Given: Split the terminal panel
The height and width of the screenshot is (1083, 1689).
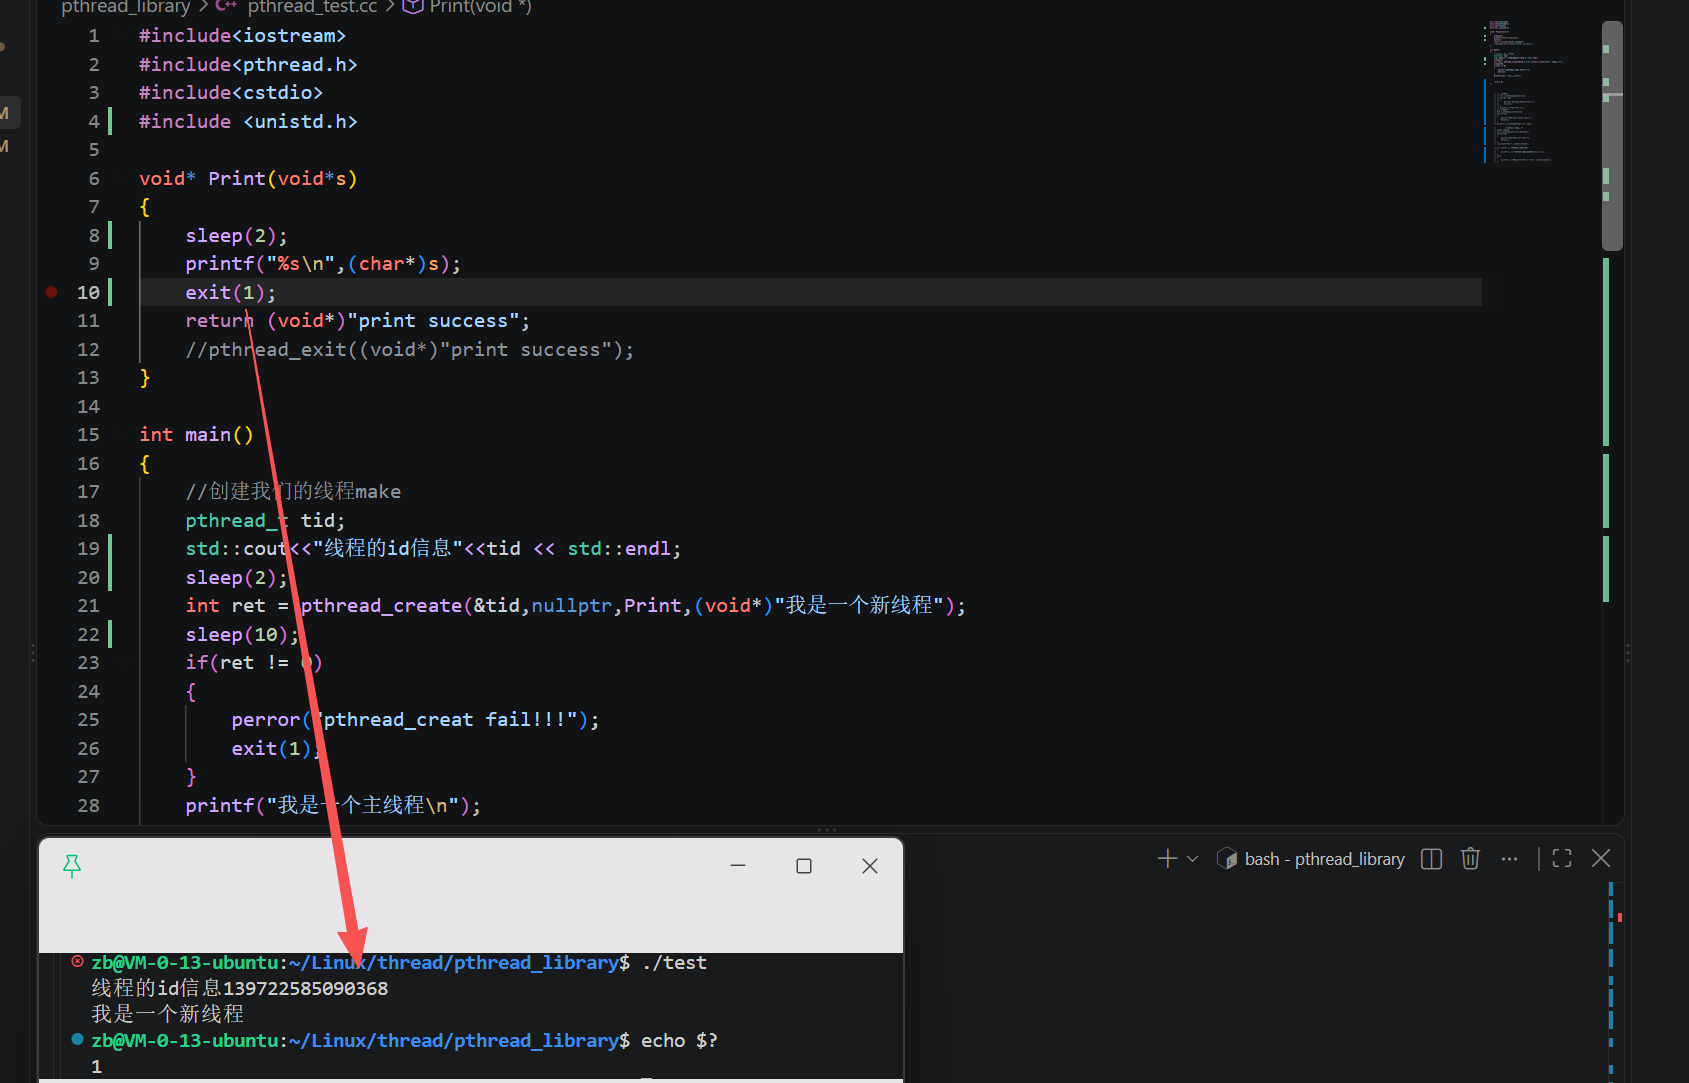Looking at the screenshot, I should [x=1431, y=859].
